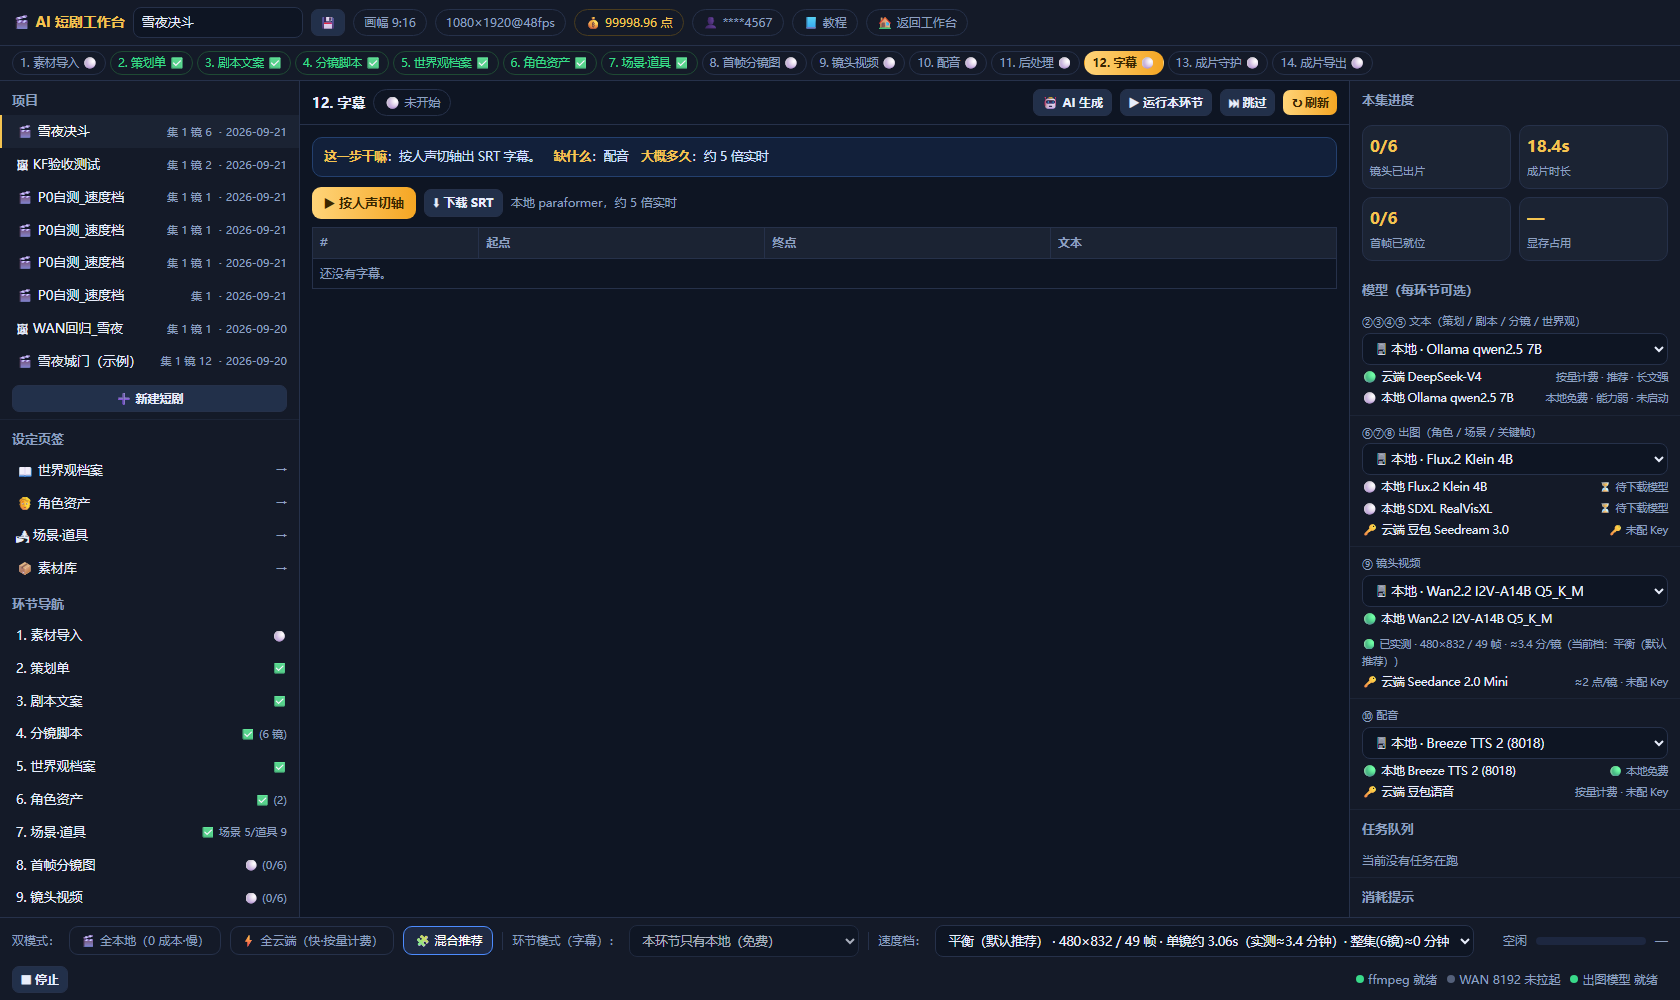Go to 4. 分镜脚本 in 环节导航
The width and height of the screenshot is (1680, 1000).
point(150,734)
